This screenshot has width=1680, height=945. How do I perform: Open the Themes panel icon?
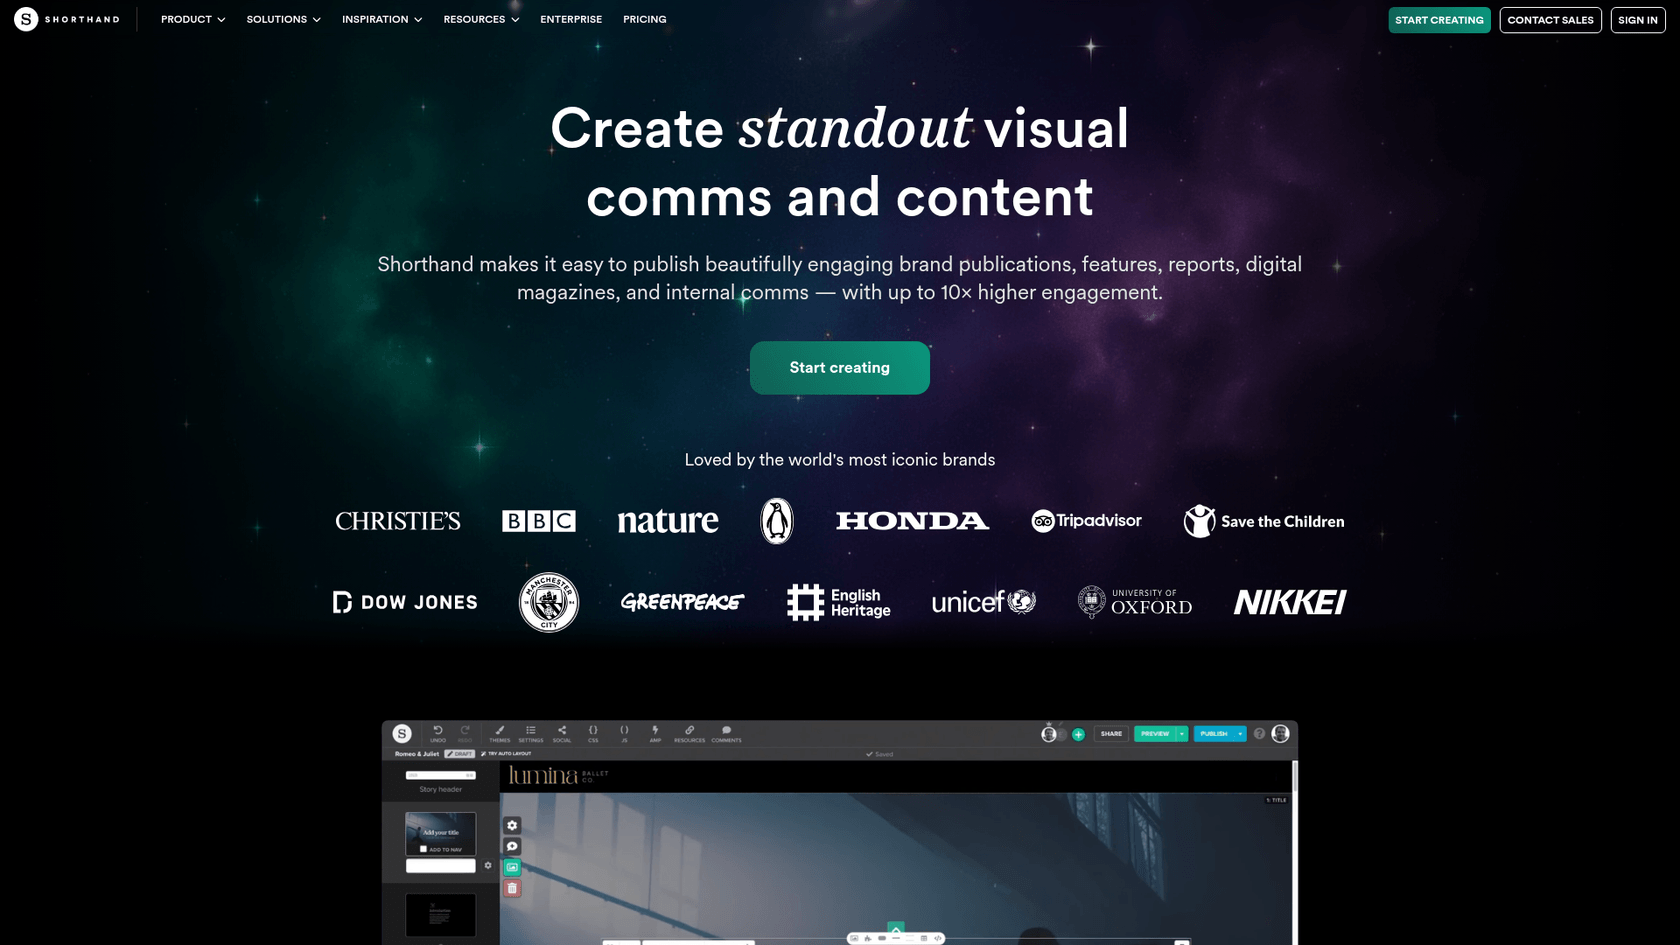[499, 731]
